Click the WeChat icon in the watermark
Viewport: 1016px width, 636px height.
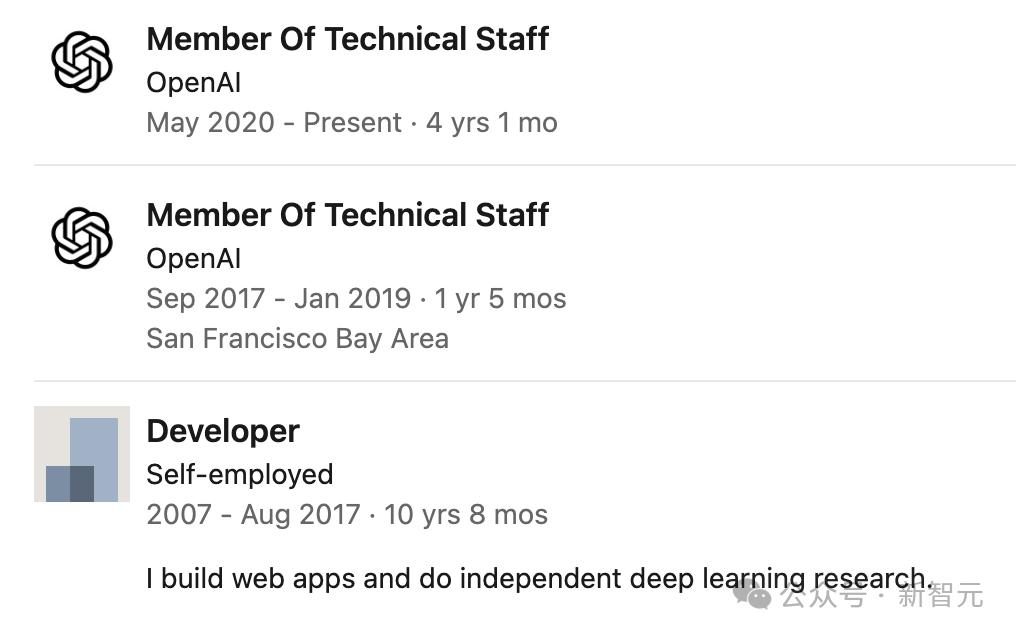point(752,593)
